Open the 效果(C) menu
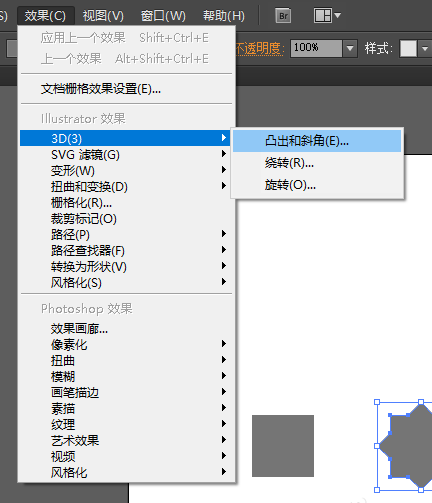 45,16
